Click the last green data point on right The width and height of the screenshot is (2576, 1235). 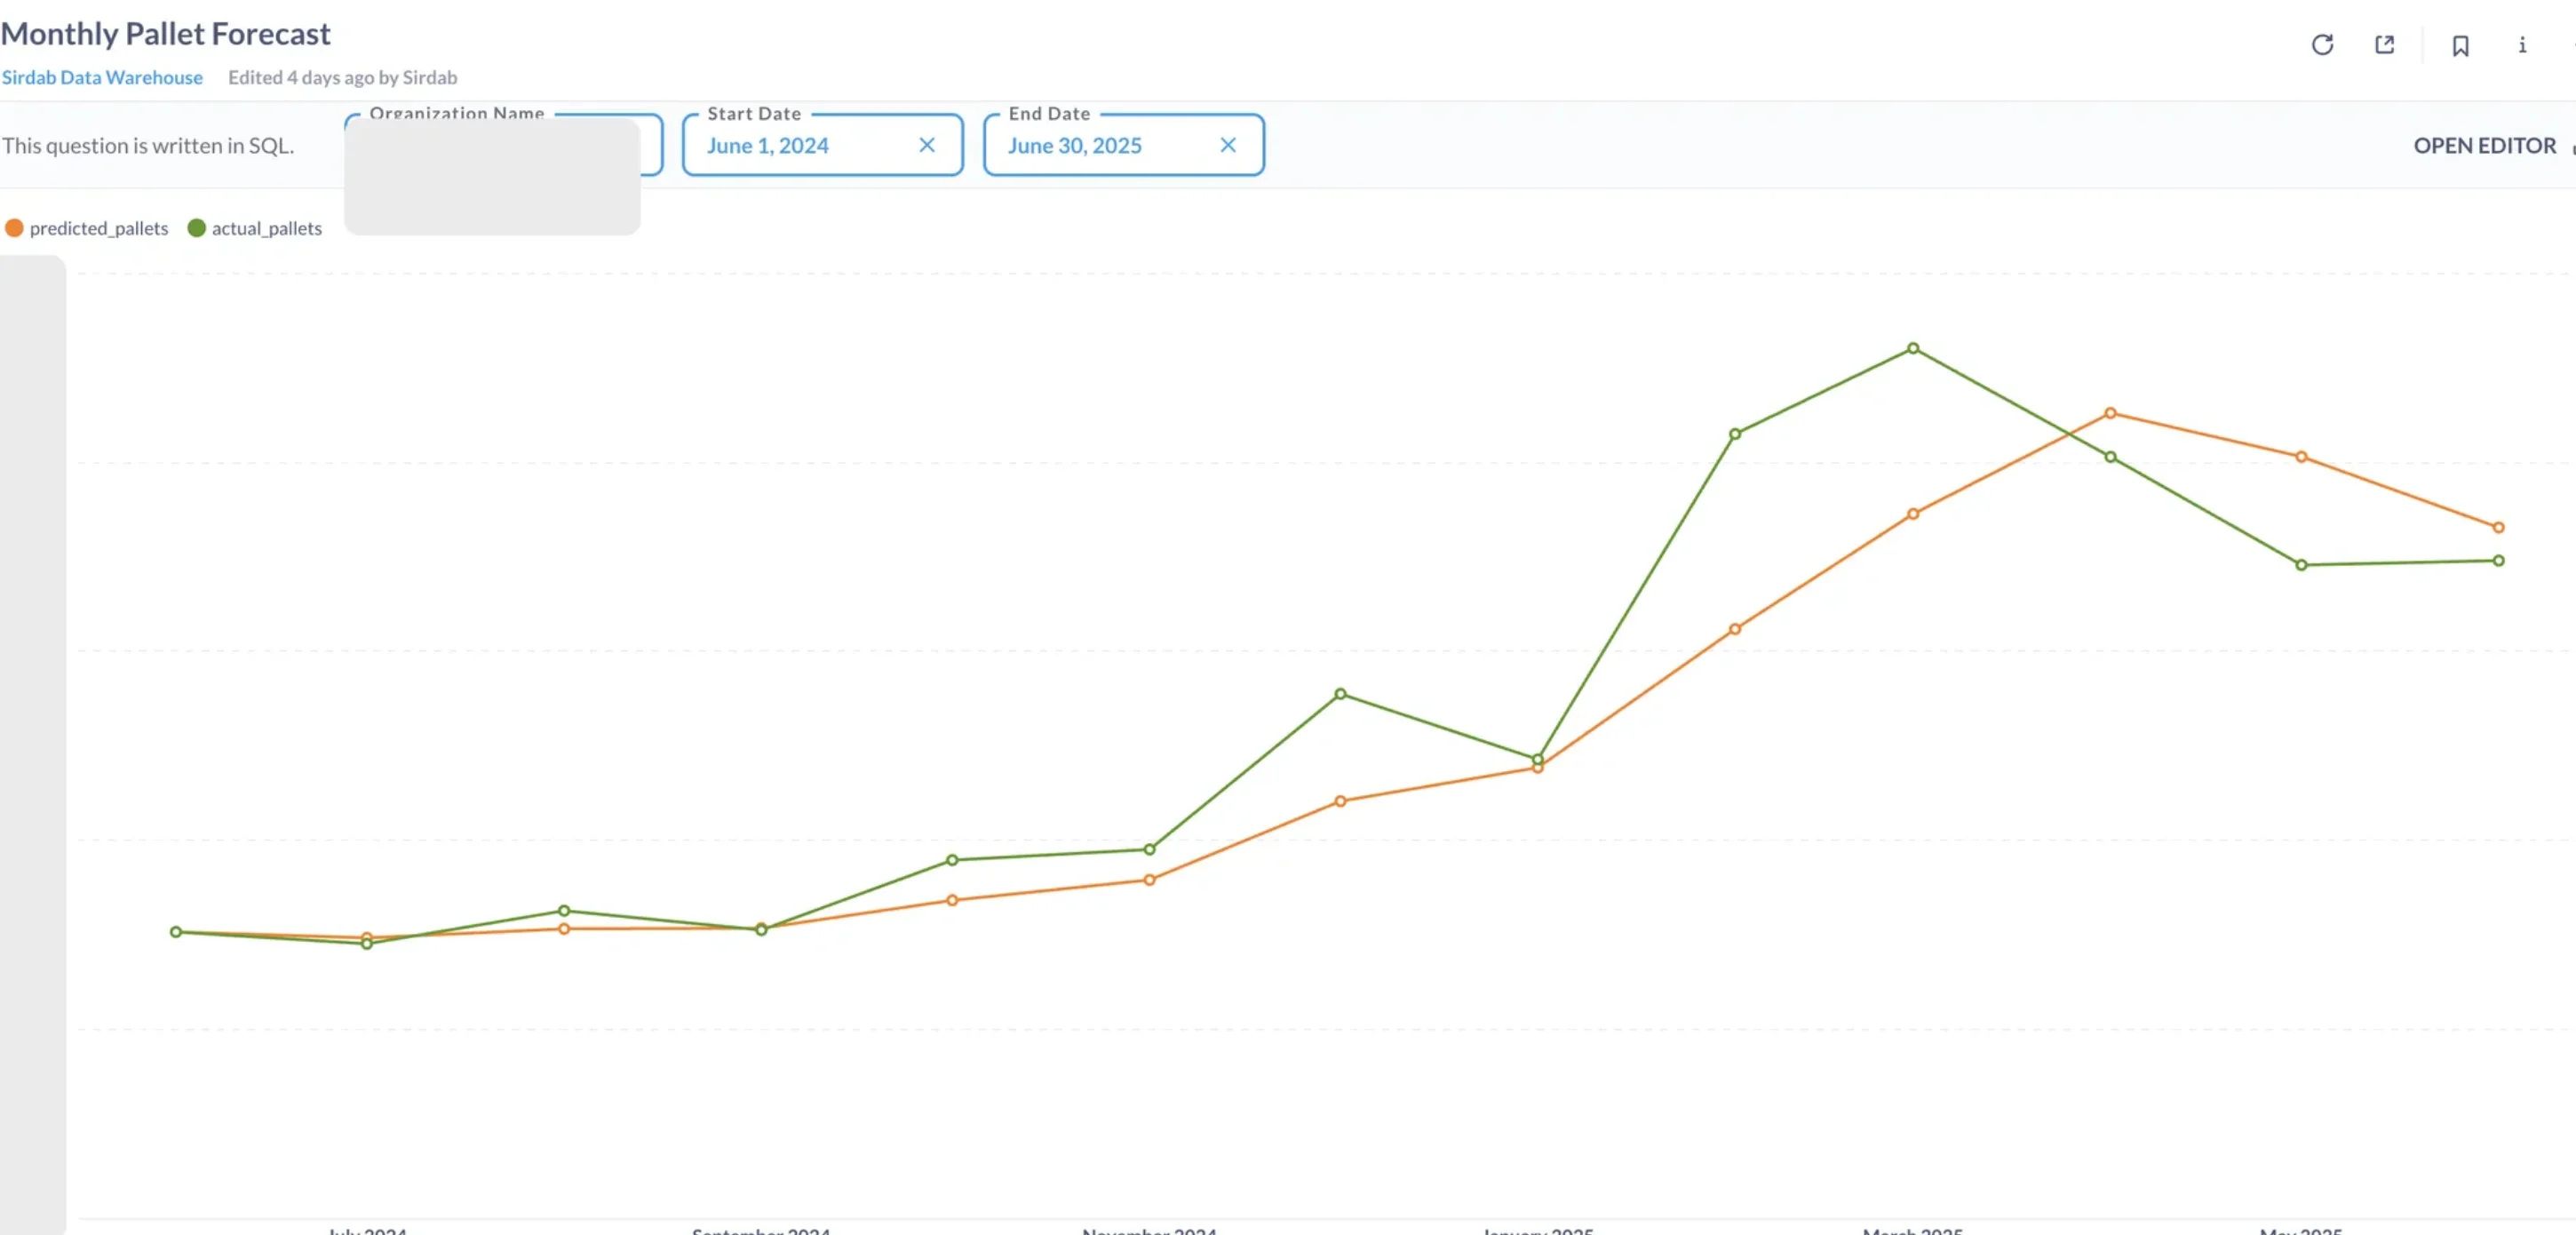(2498, 561)
